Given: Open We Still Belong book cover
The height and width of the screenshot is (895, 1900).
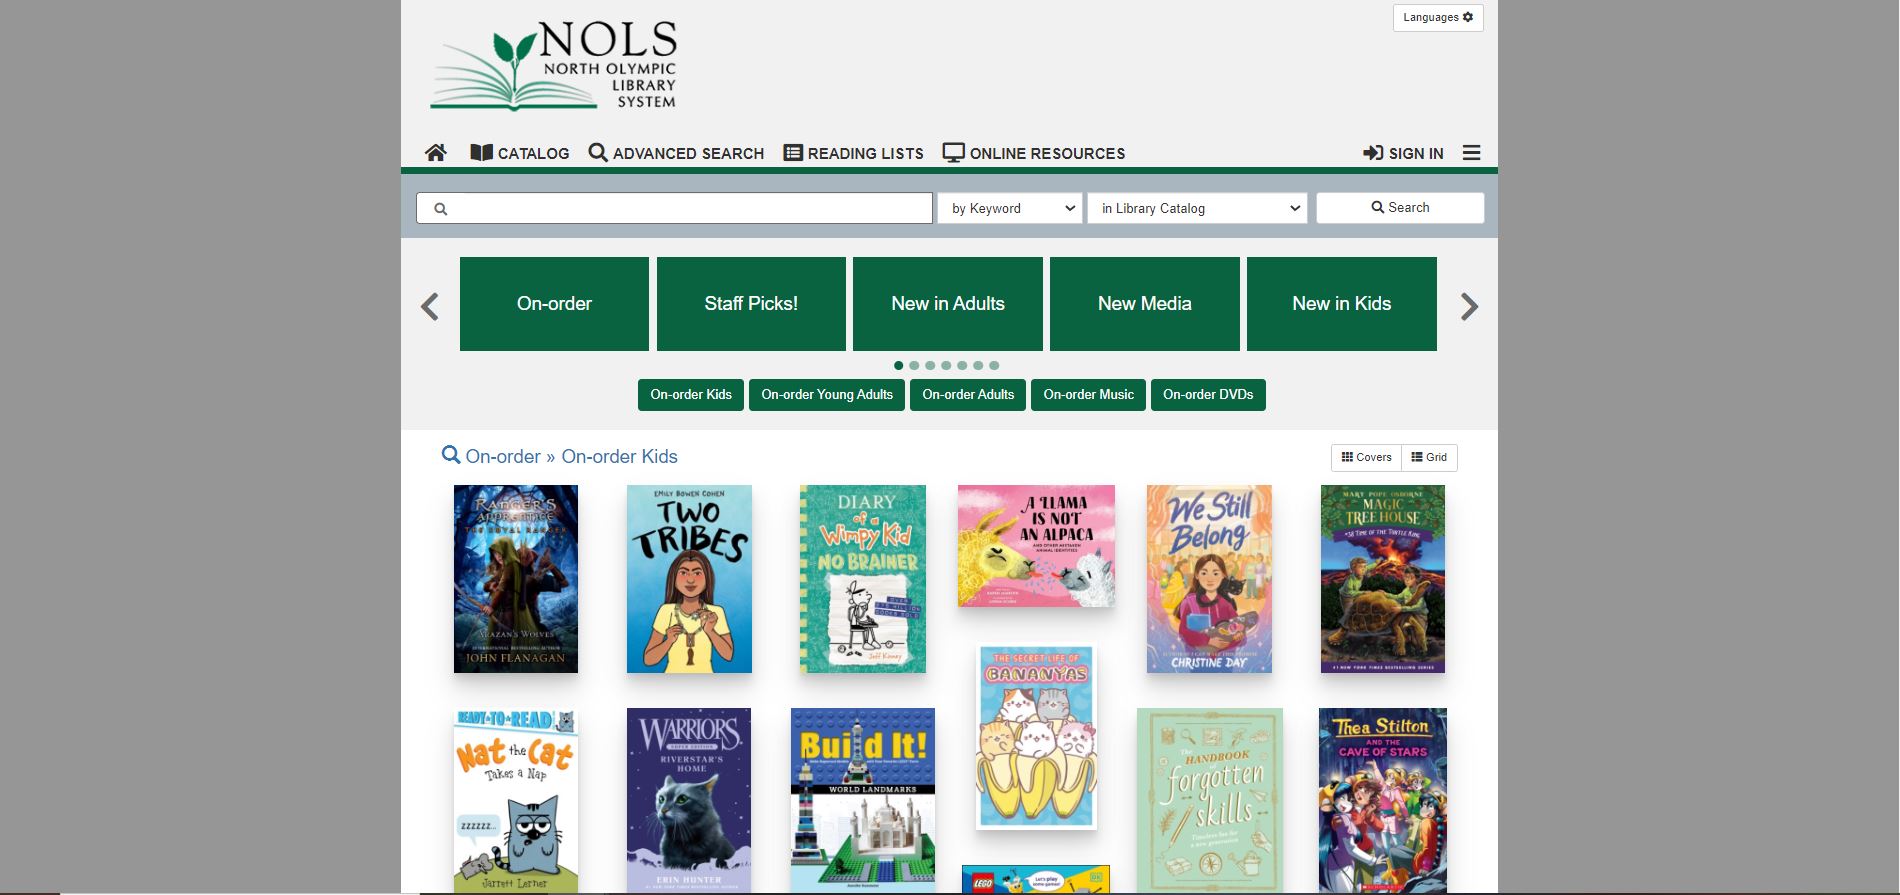Looking at the screenshot, I should 1209,579.
